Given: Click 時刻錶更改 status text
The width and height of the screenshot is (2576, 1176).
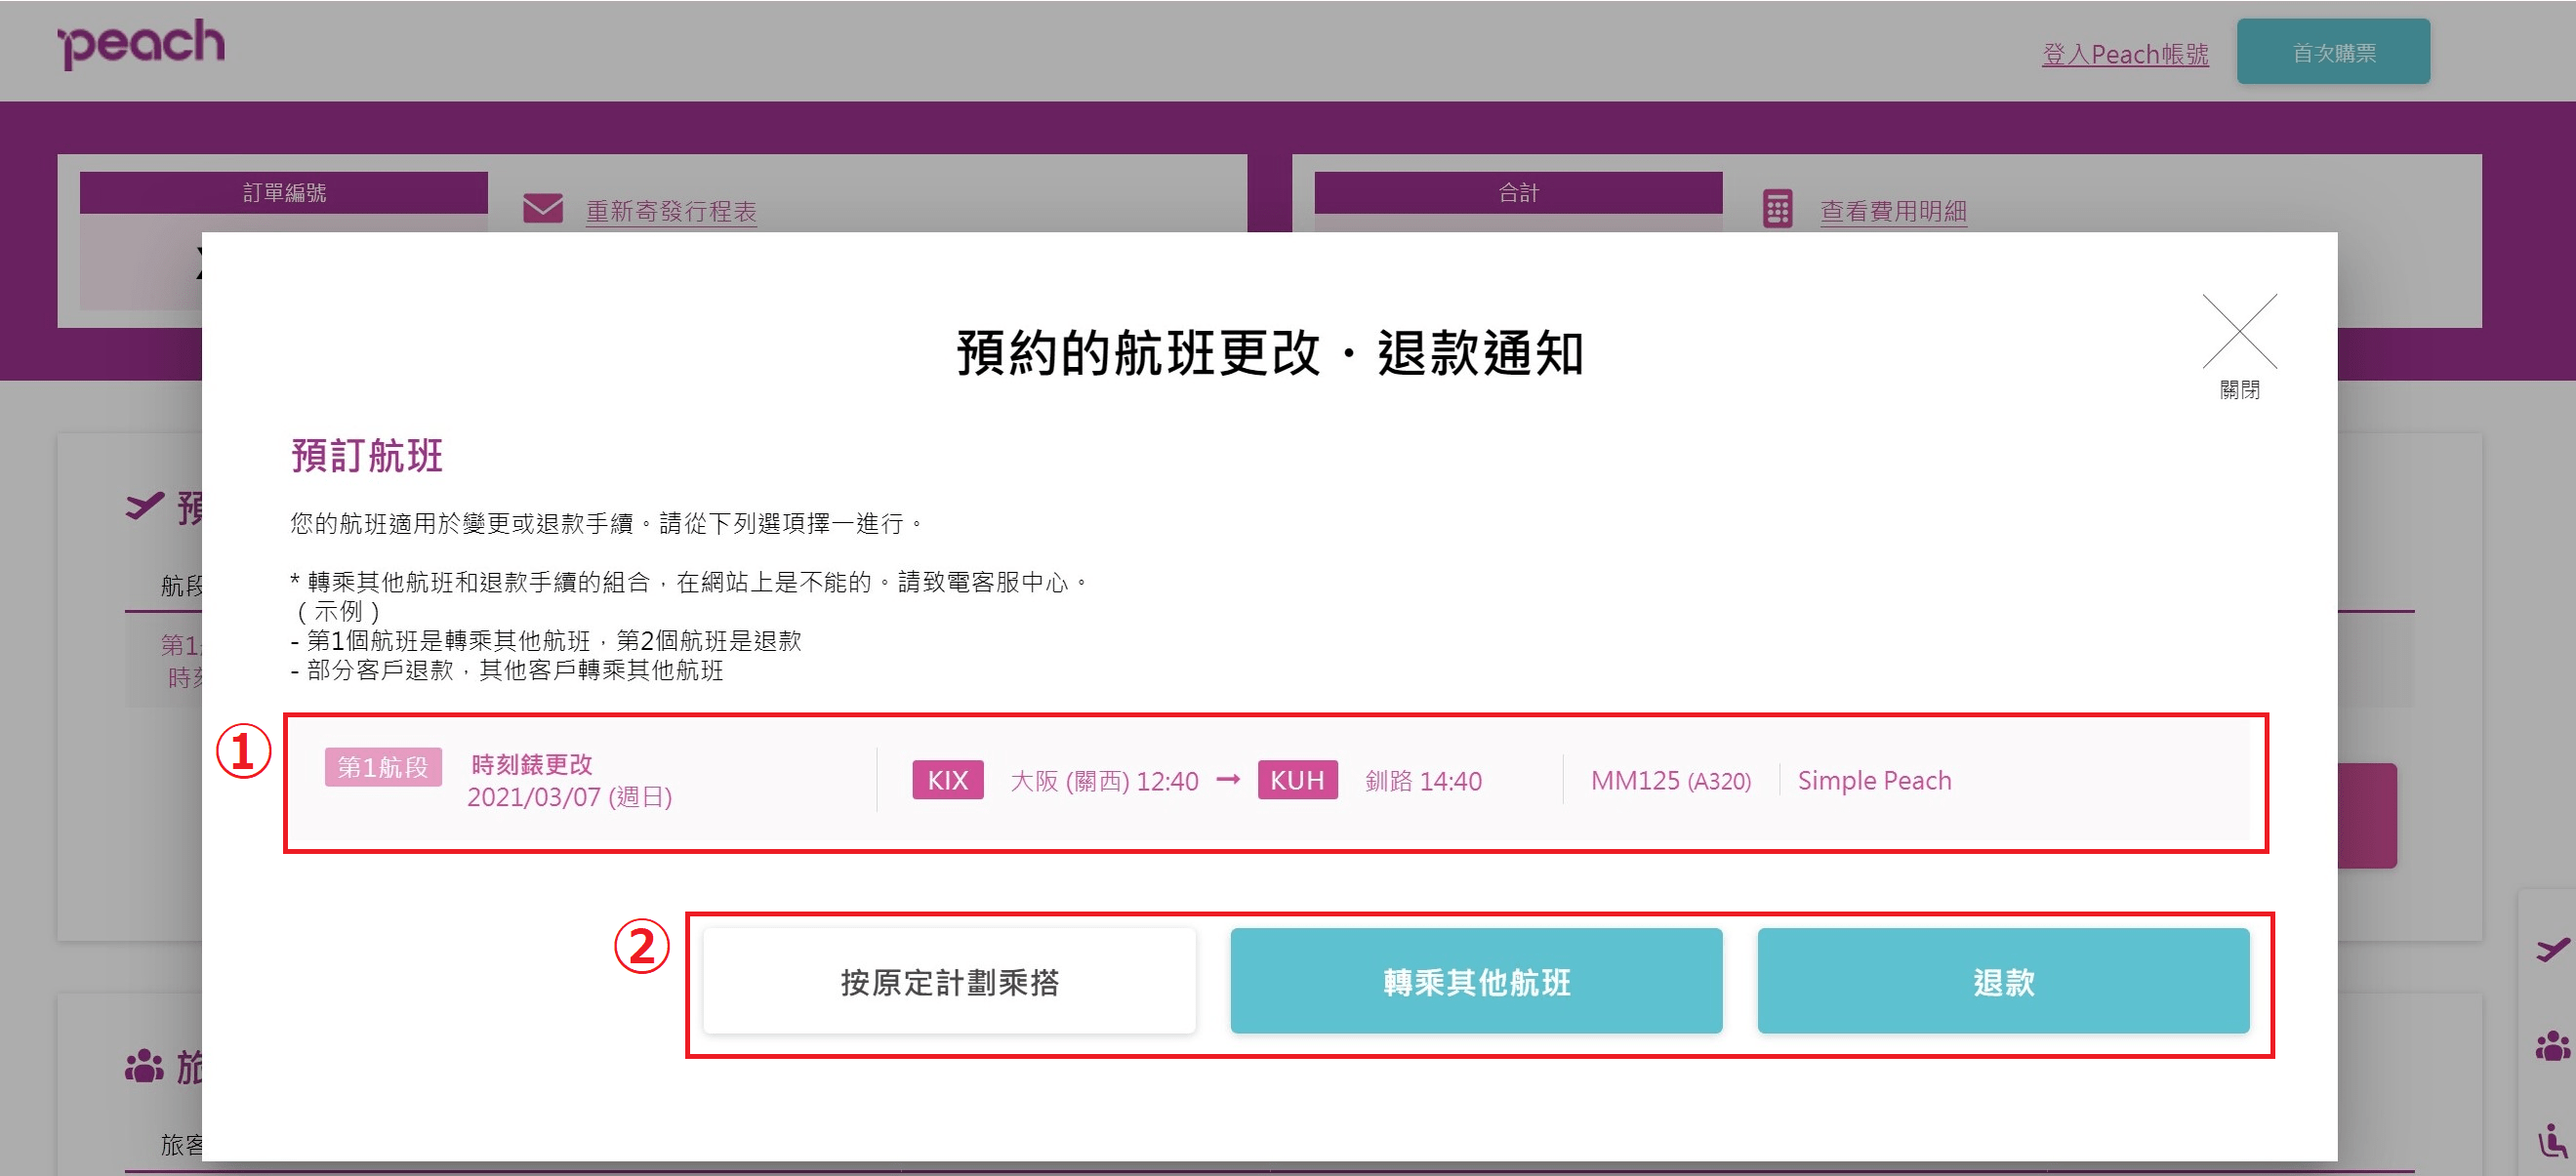Looking at the screenshot, I should tap(531, 765).
